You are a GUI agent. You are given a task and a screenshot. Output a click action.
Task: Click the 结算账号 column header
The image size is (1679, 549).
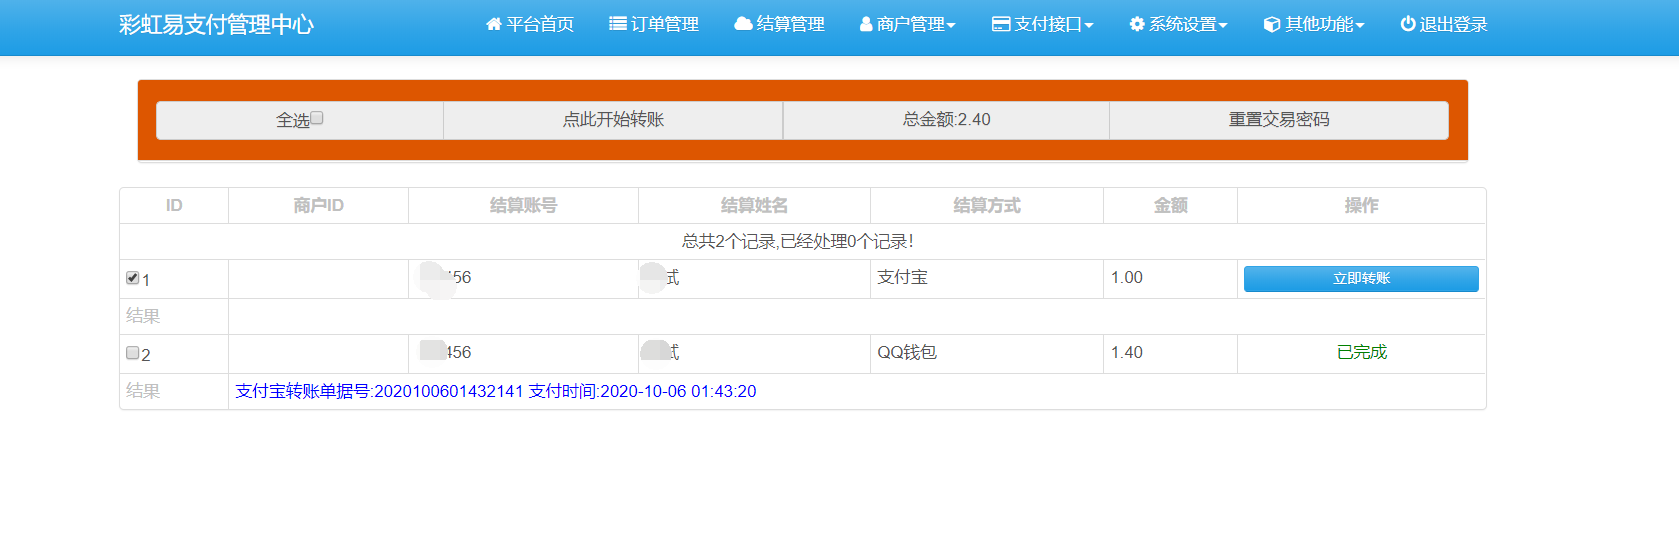[523, 205]
